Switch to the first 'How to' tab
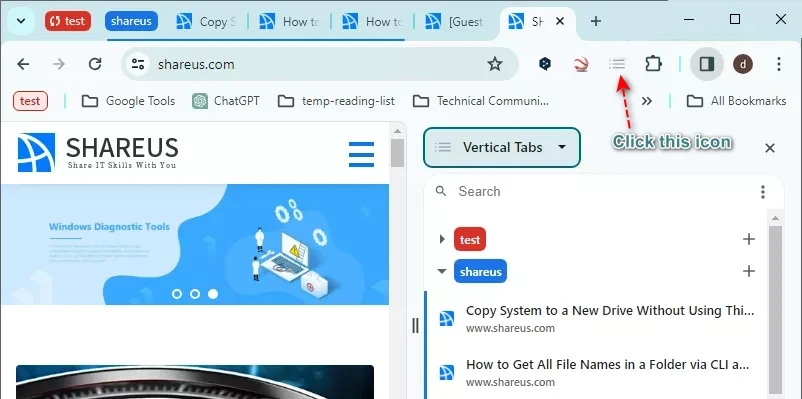Screen dimensions: 802x399 pos(289,21)
